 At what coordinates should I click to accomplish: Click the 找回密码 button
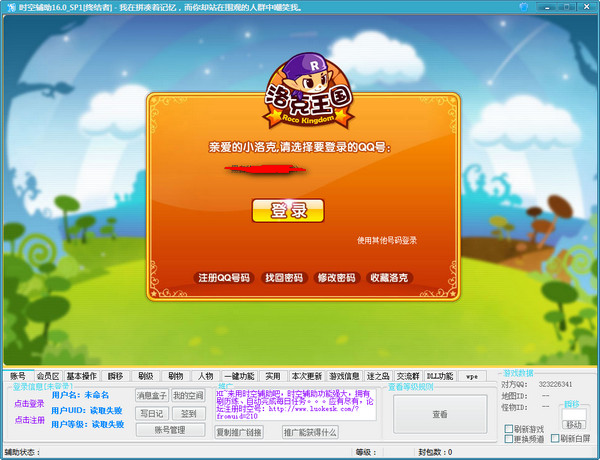tap(284, 278)
